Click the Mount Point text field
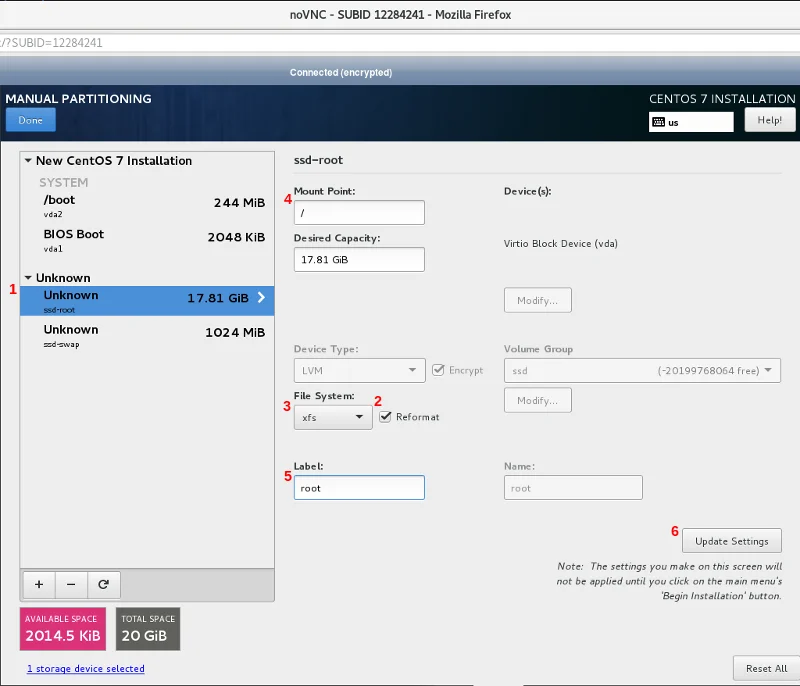 pyautogui.click(x=359, y=212)
